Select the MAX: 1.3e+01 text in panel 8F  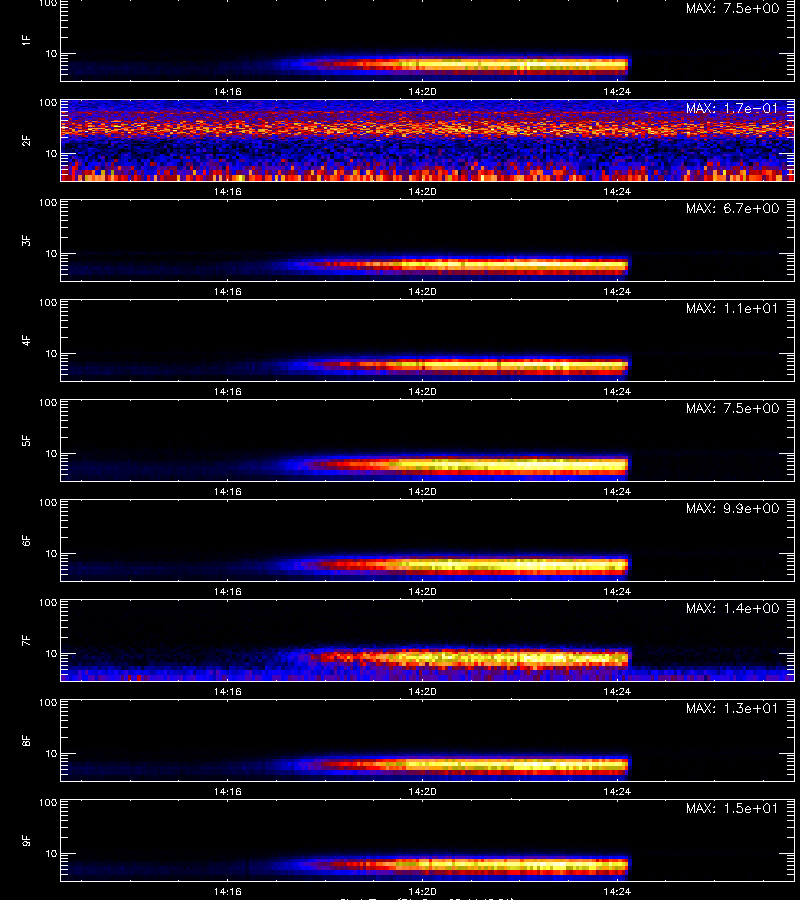[x=733, y=708]
